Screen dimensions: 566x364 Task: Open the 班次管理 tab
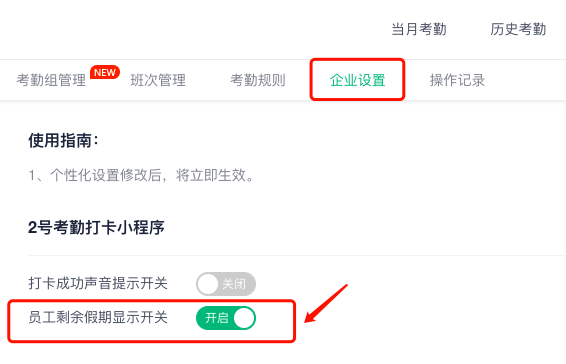tap(158, 80)
